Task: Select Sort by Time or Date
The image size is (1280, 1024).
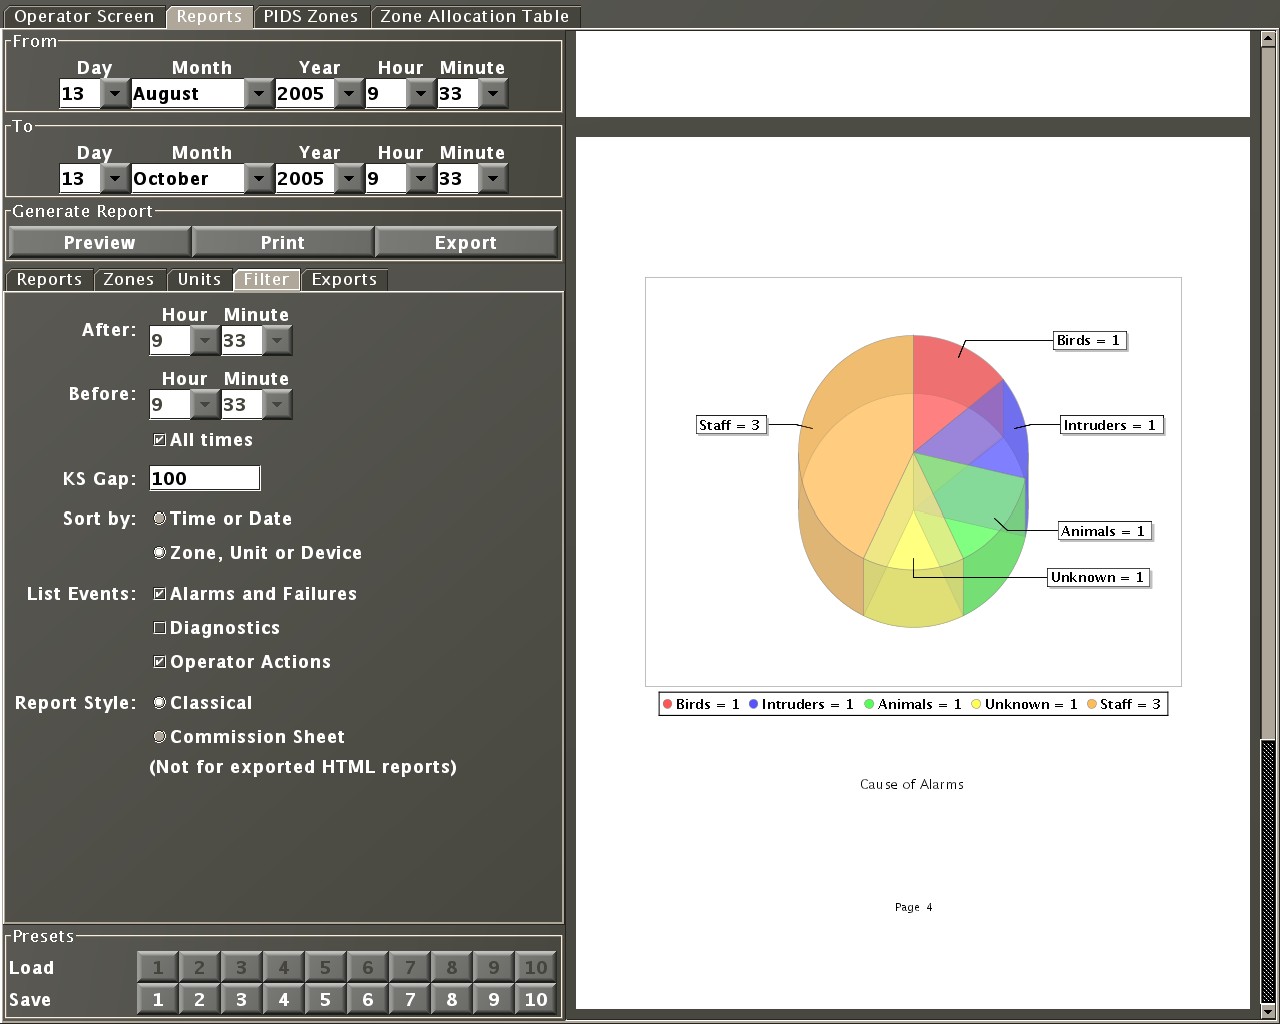Action: click(160, 519)
